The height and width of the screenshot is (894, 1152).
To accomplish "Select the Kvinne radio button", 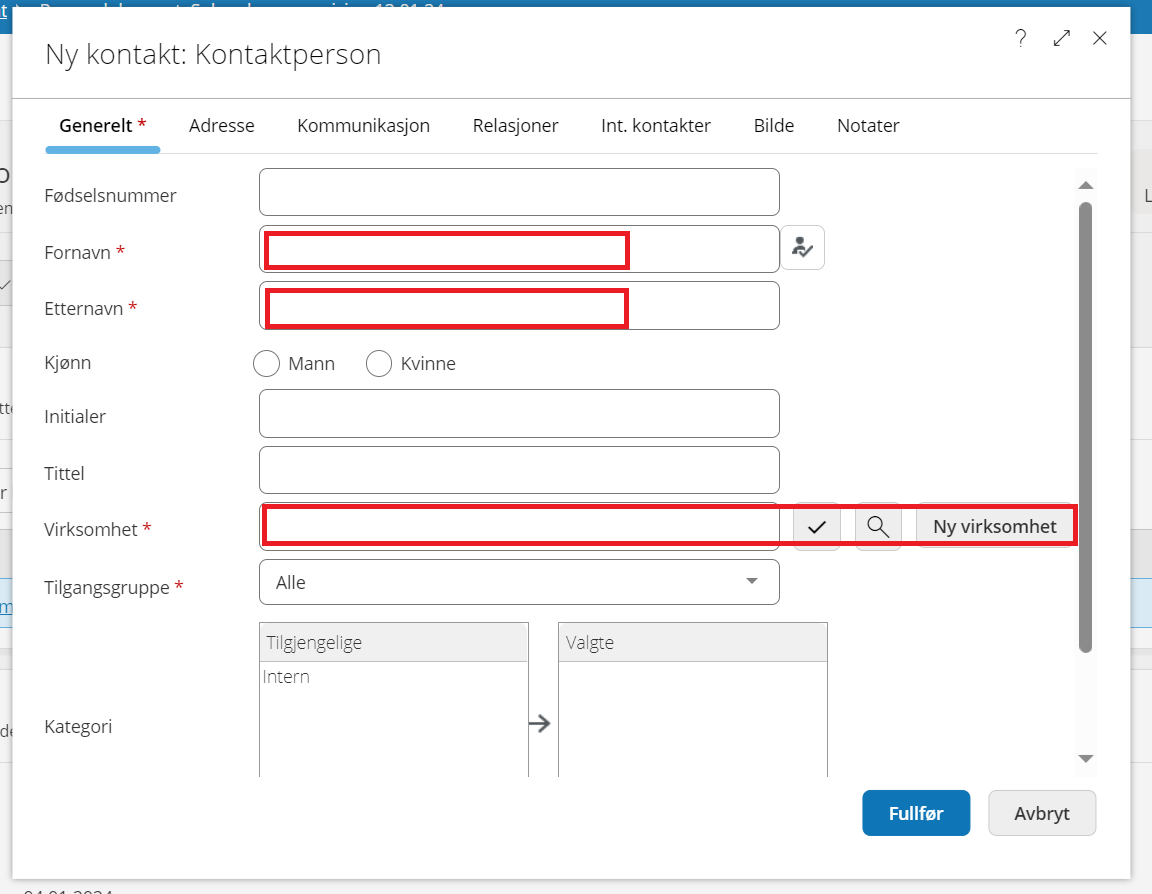I will (379, 364).
